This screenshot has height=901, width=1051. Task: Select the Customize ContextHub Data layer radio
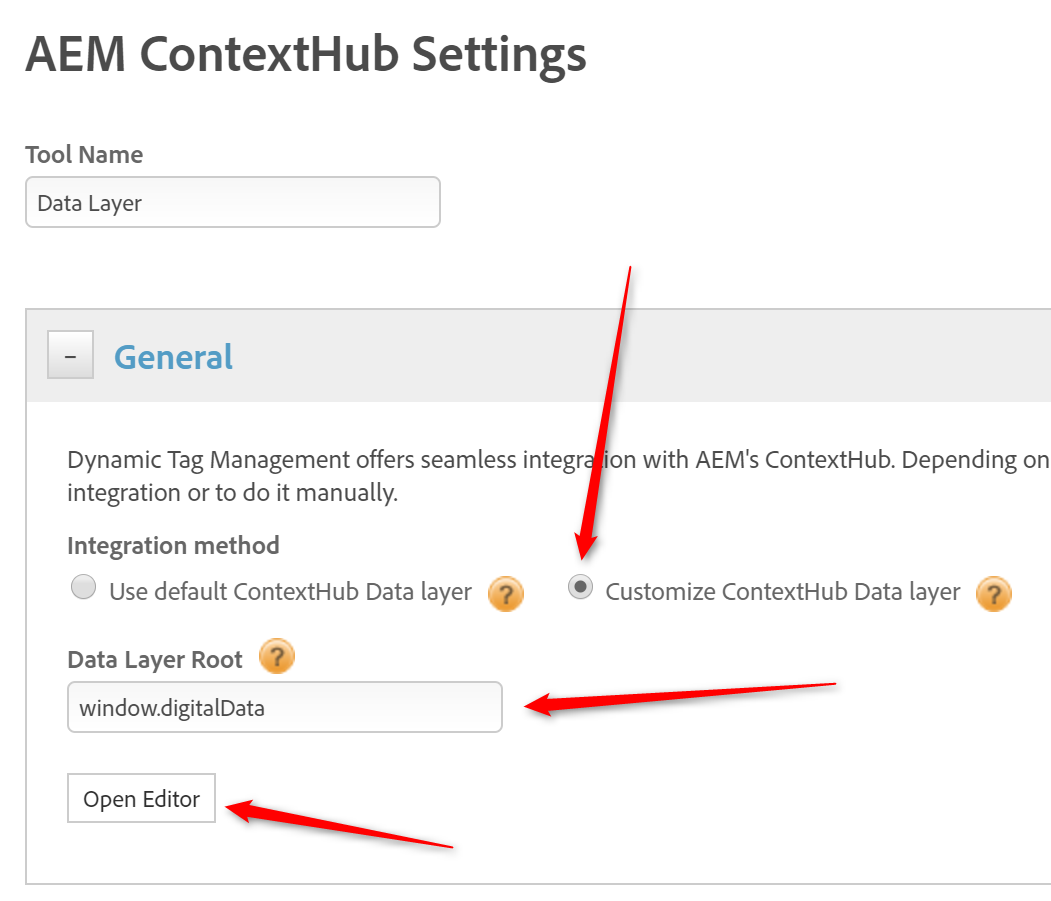coord(580,588)
